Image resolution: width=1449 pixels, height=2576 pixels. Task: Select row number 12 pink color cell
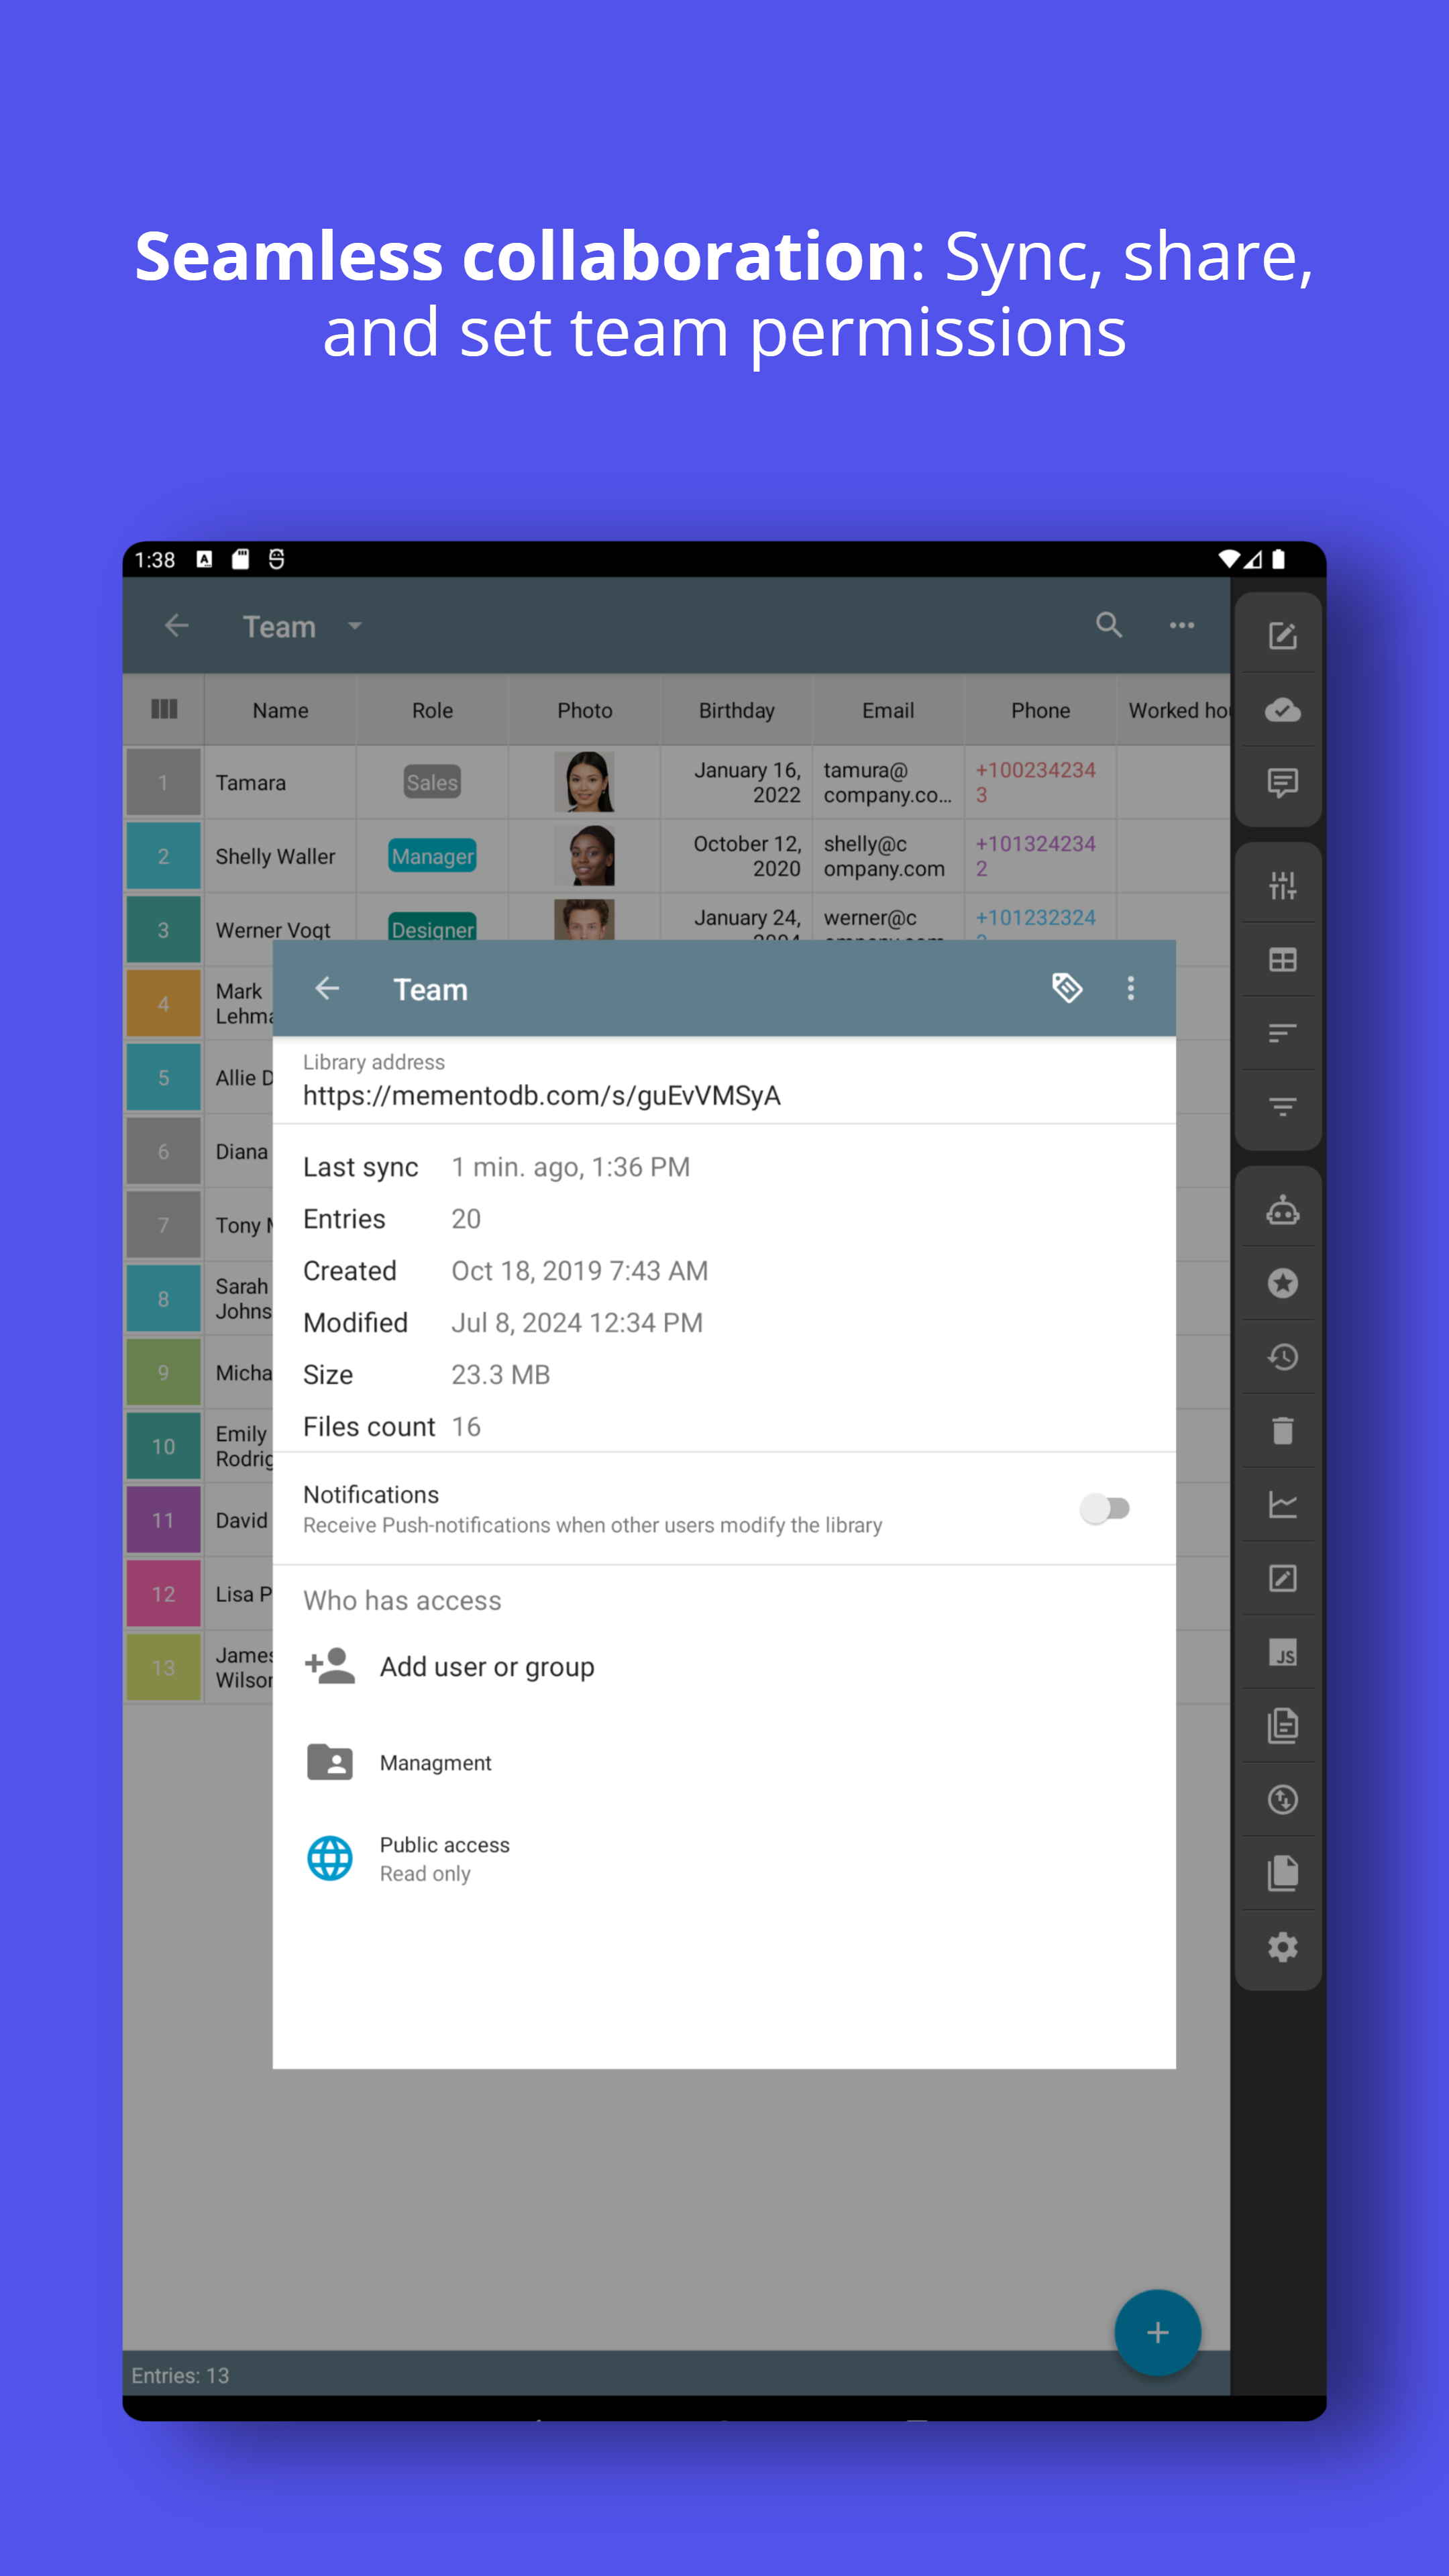[163, 1593]
